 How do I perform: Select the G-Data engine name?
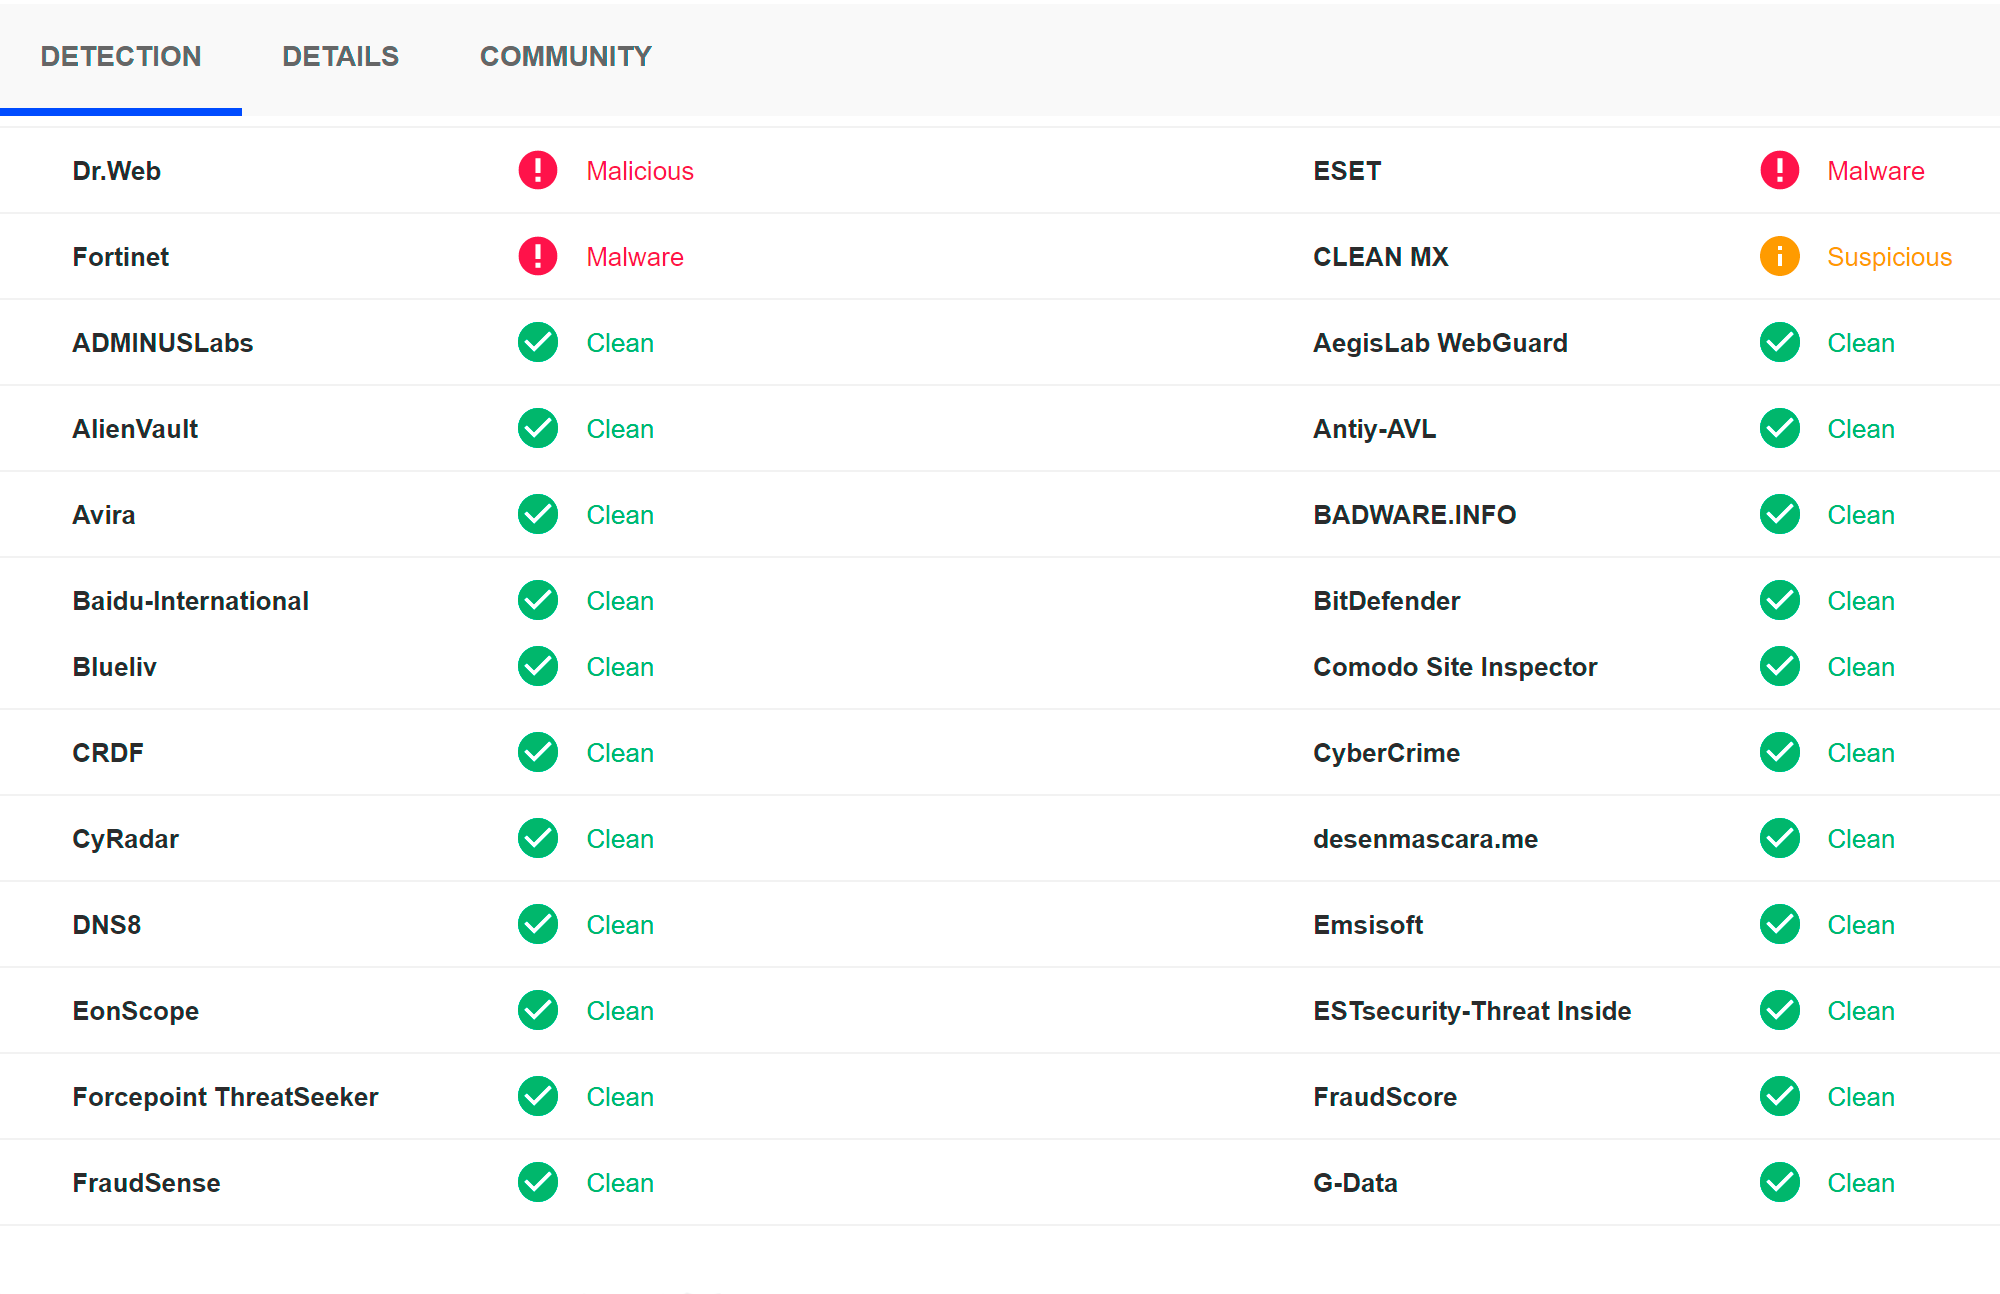pyautogui.click(x=1355, y=1183)
